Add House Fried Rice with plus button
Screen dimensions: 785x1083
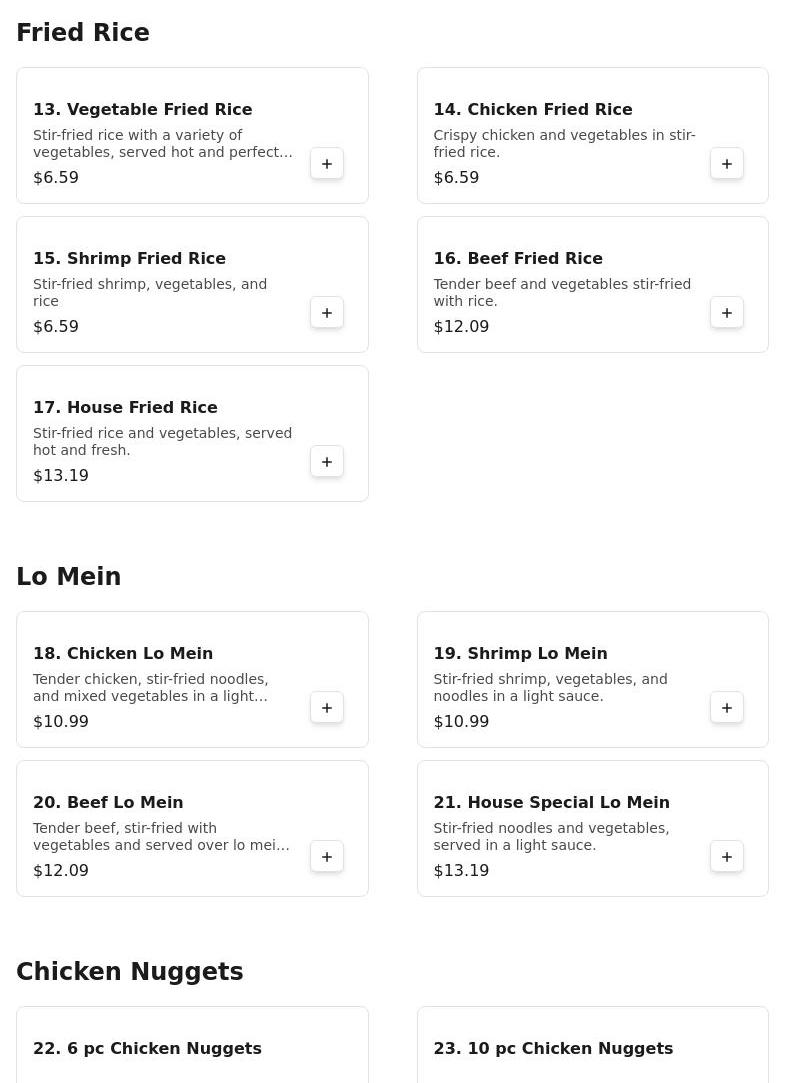coord(327,462)
